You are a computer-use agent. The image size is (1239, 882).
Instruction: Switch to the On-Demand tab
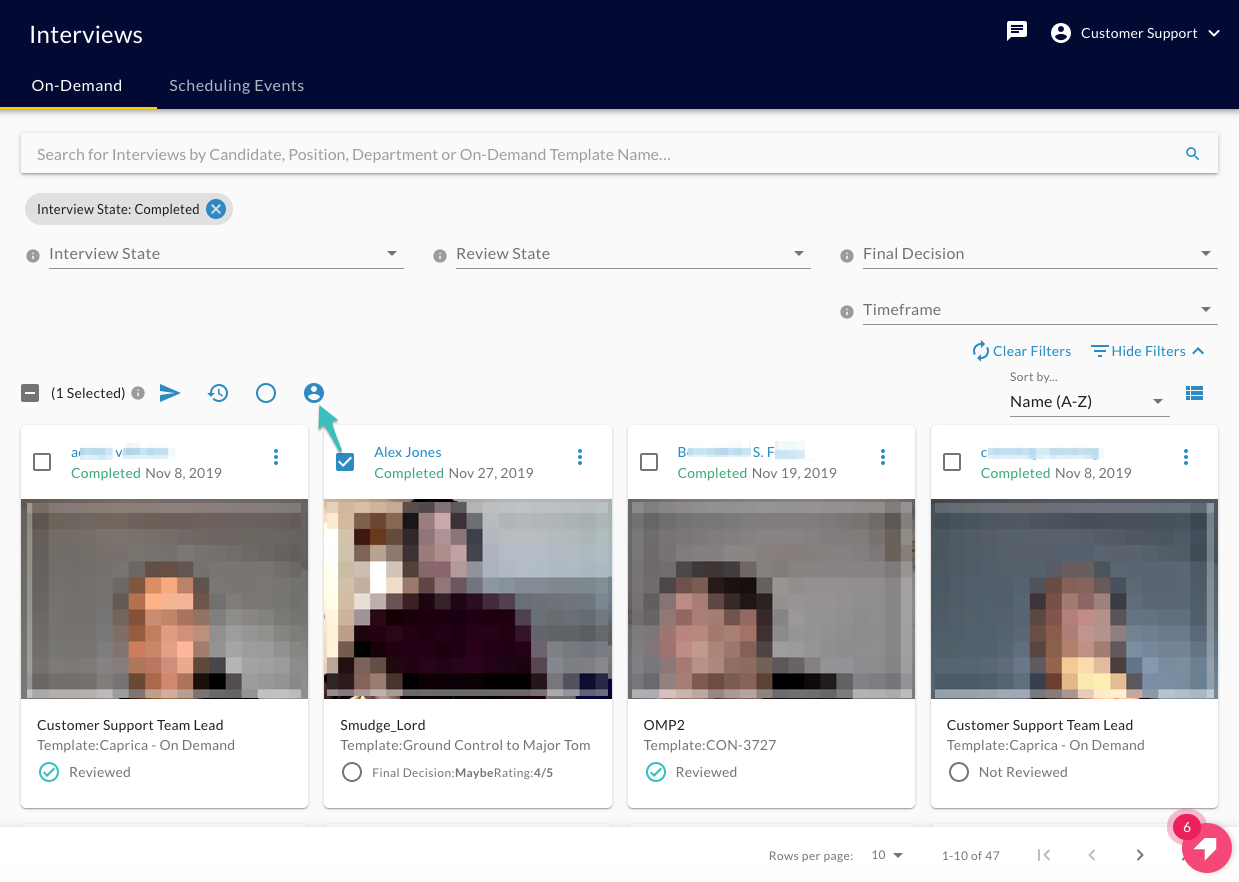[x=77, y=85]
